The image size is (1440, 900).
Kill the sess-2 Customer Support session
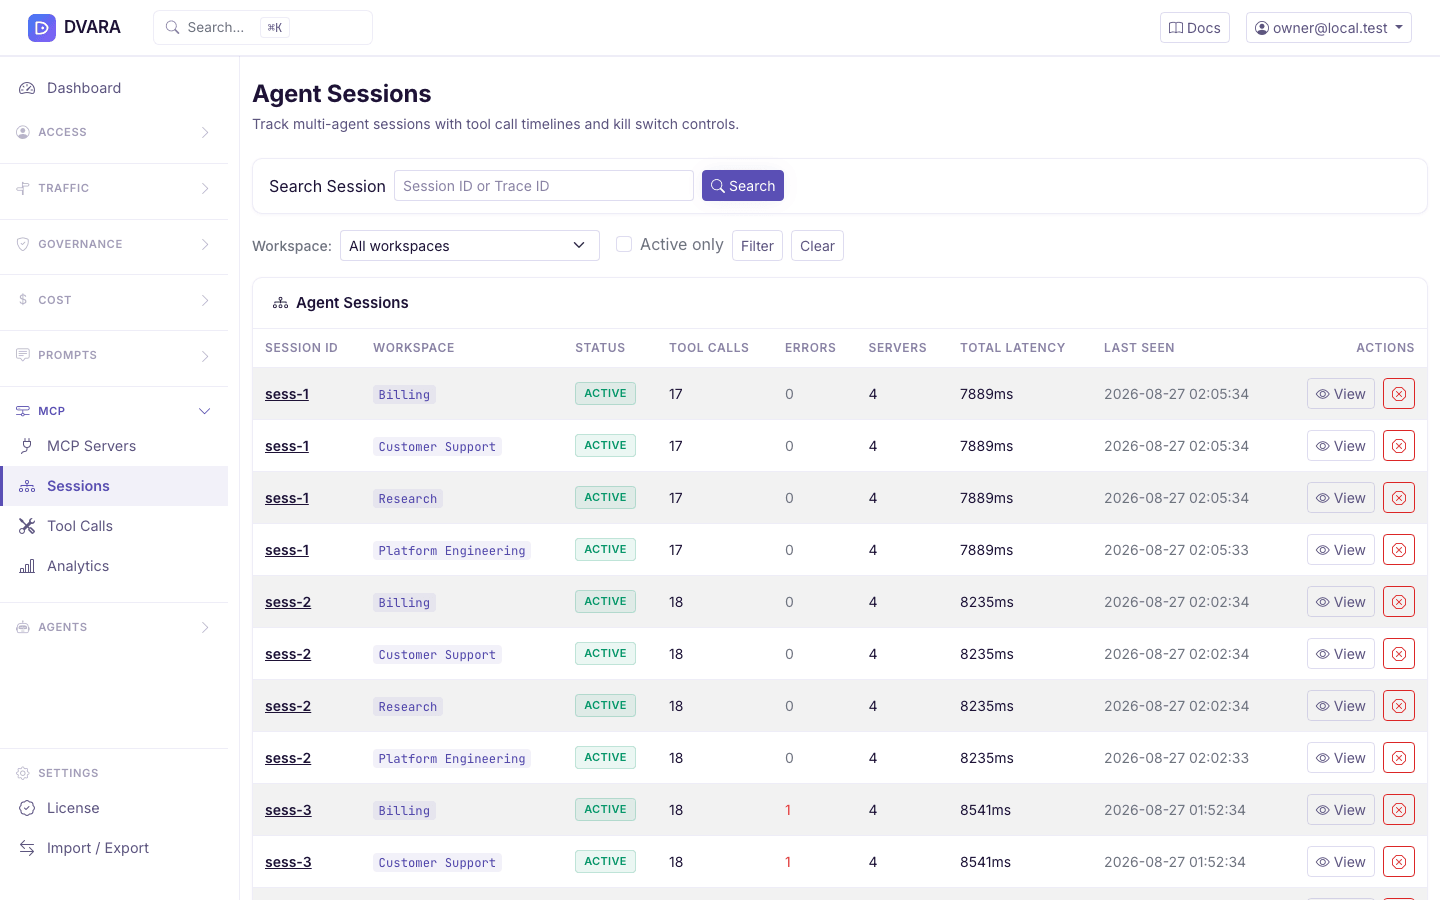(1399, 654)
